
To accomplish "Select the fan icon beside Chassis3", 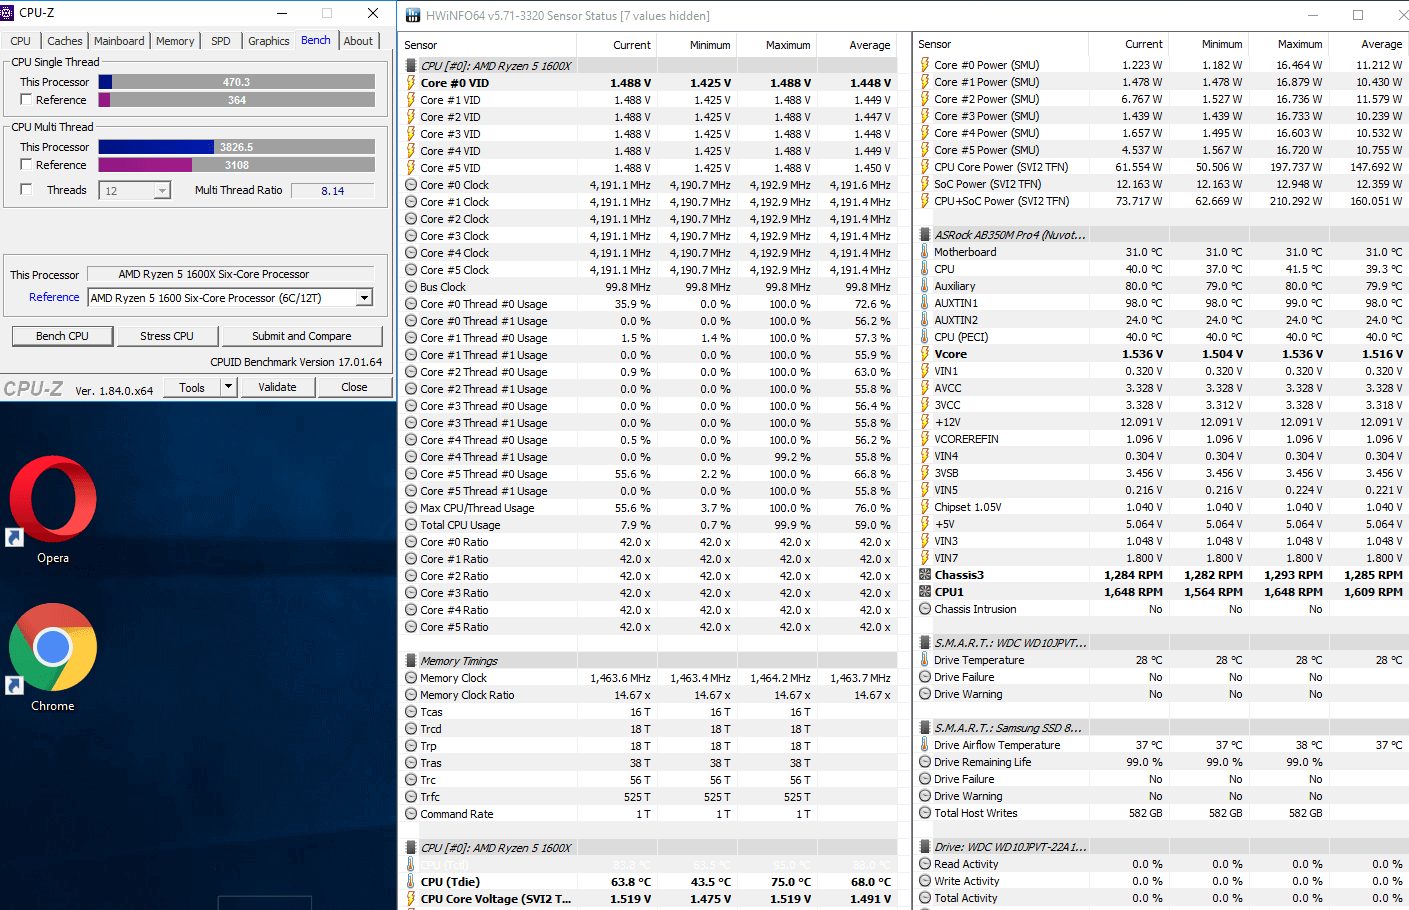I will 925,575.
